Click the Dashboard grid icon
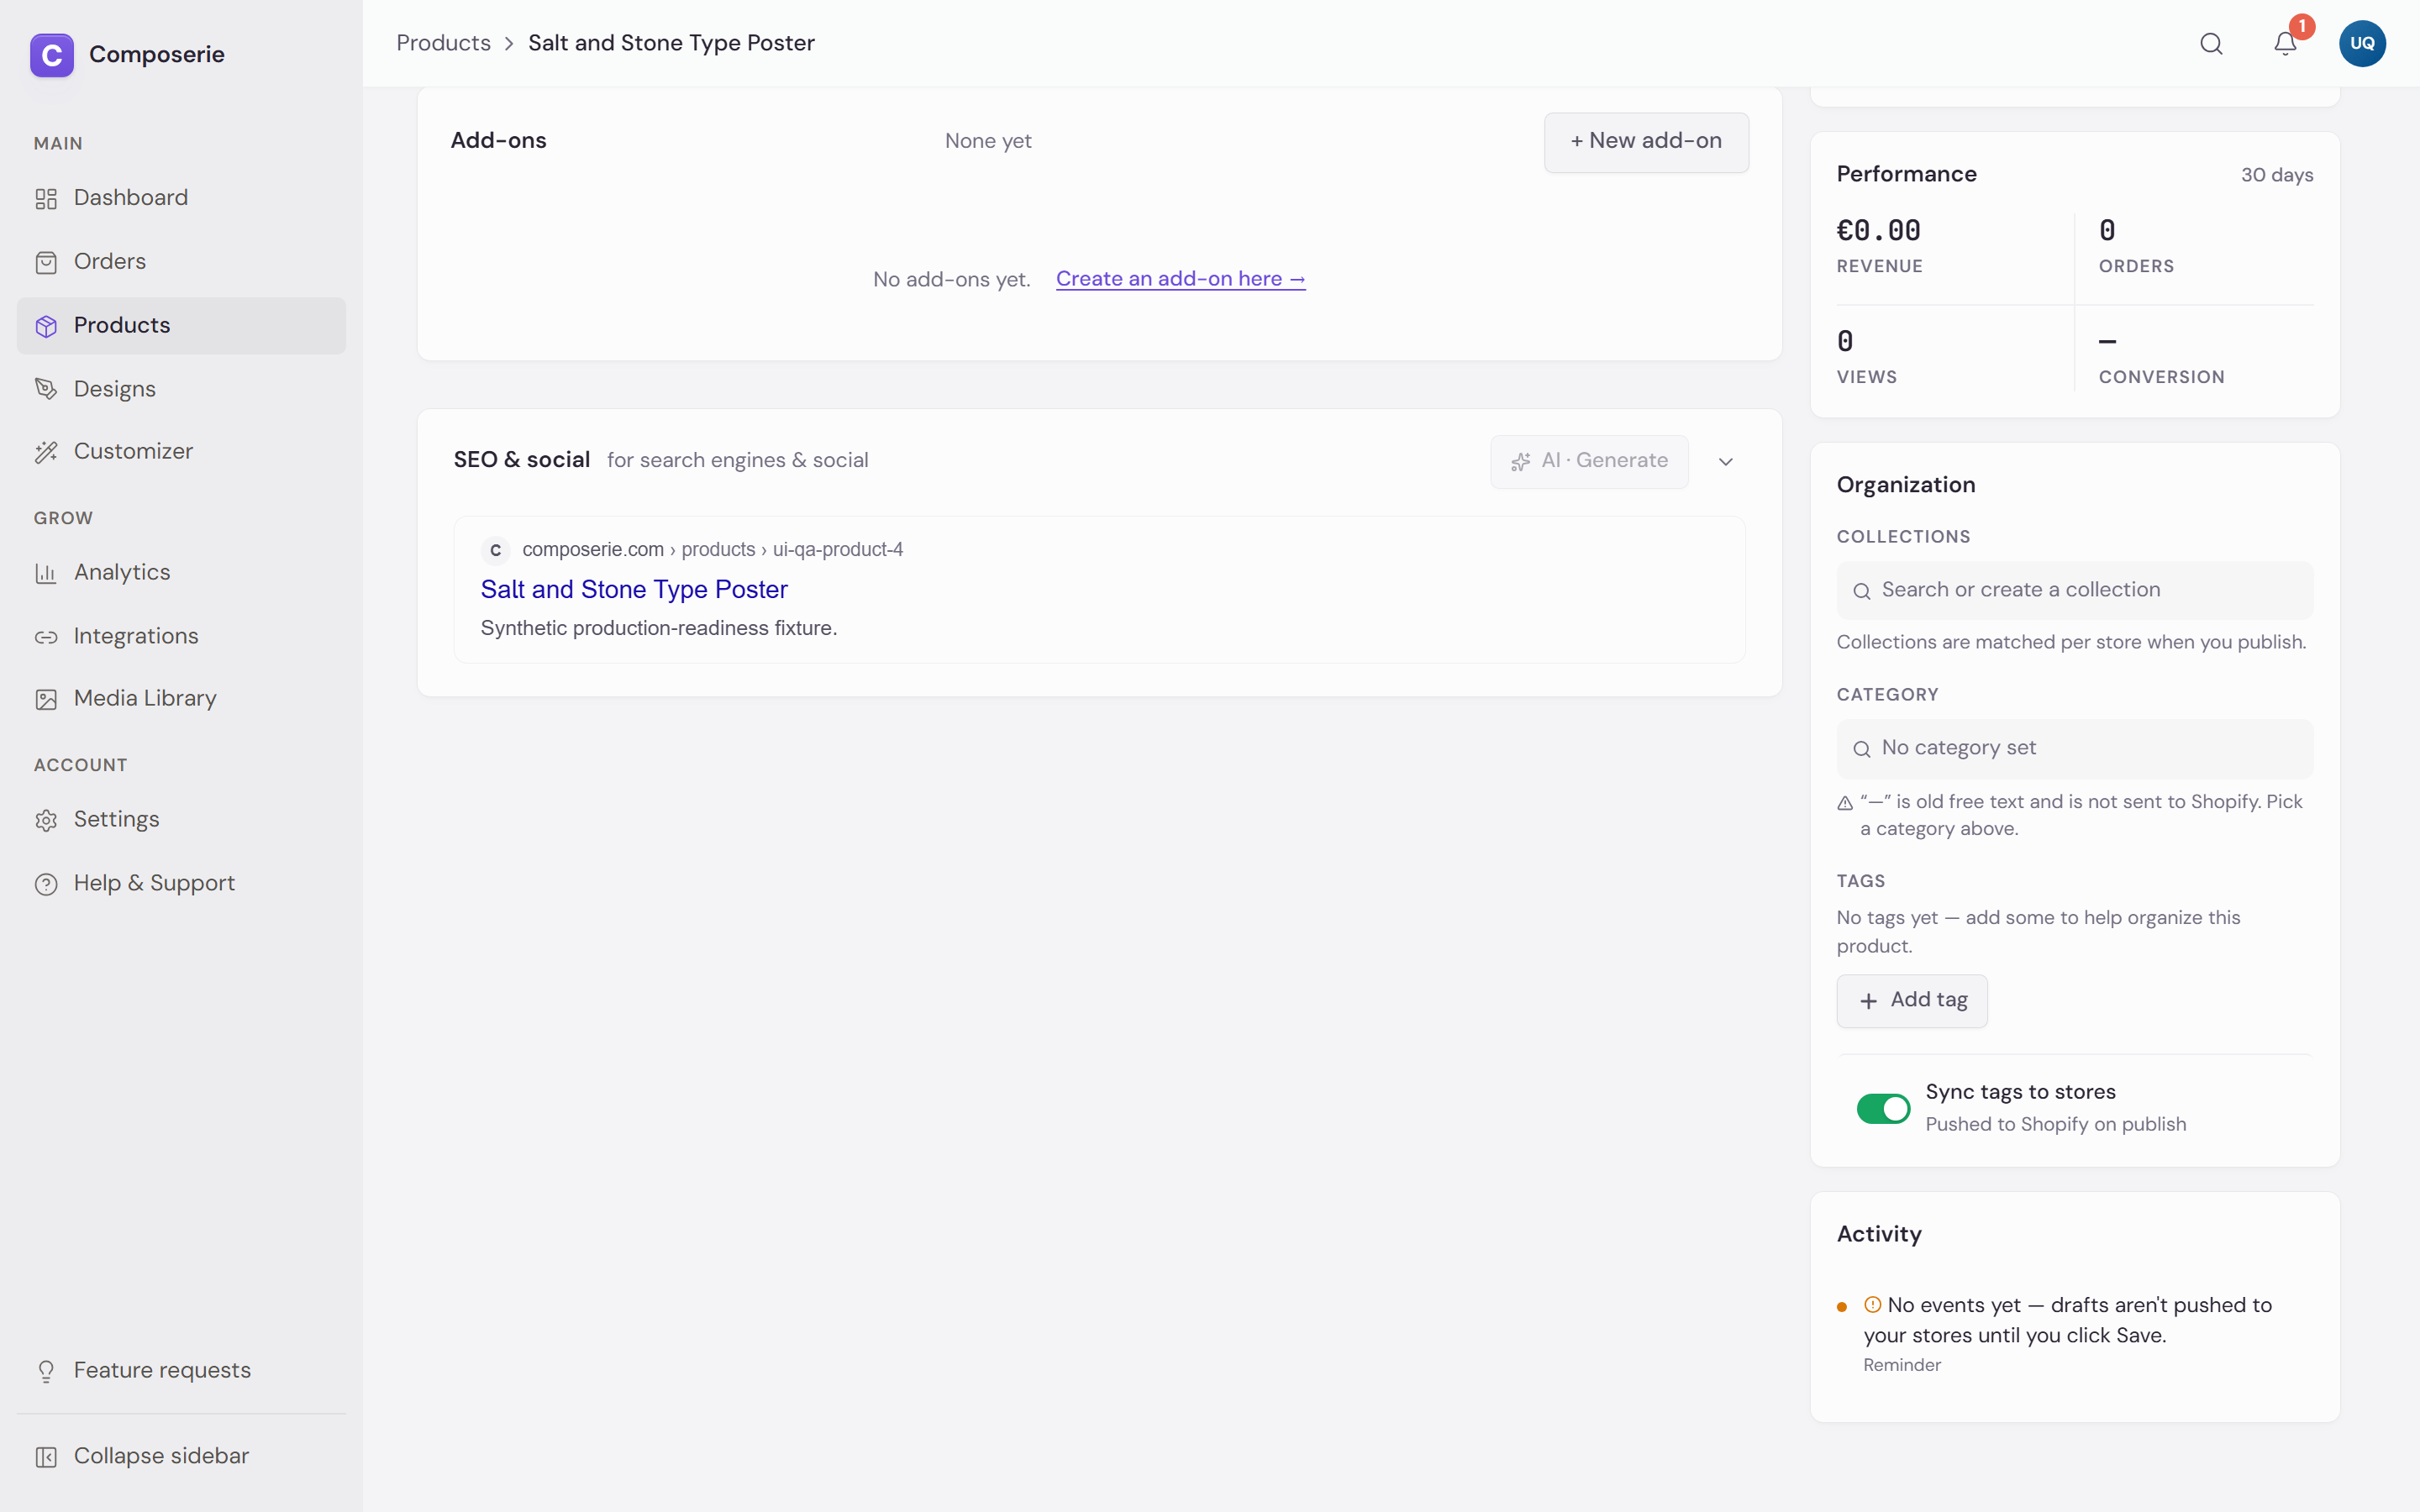Viewport: 2420px width, 1512px height. coord(46,199)
